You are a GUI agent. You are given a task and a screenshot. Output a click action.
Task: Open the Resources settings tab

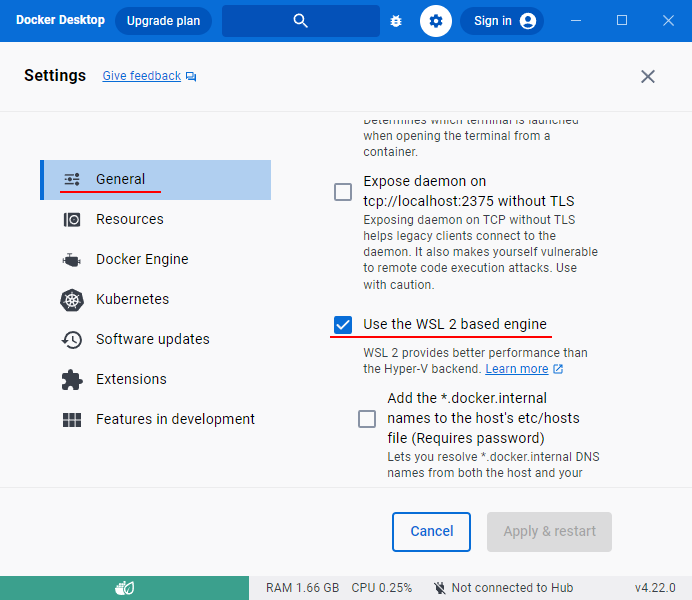pos(155,219)
